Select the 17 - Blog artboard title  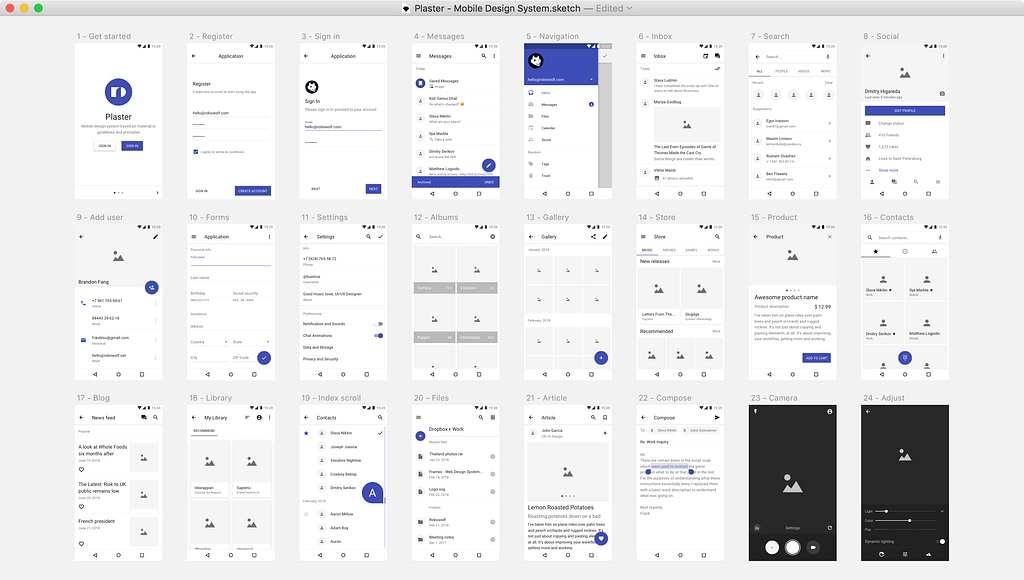pyautogui.click(x=93, y=398)
